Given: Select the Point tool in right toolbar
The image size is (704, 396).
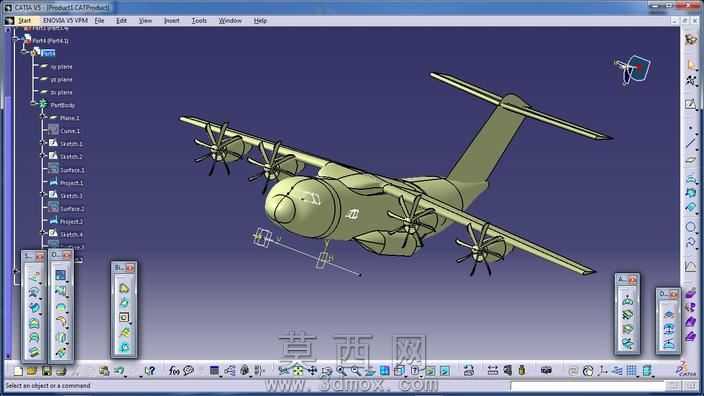Looking at the screenshot, I should [691, 128].
